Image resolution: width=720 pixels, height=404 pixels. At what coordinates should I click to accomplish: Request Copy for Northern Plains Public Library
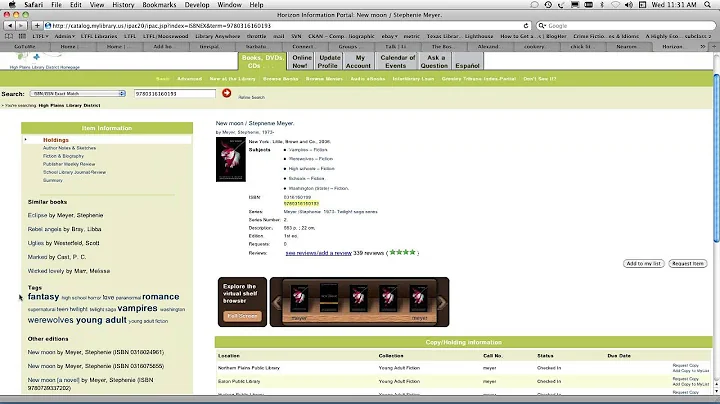click(x=686, y=365)
